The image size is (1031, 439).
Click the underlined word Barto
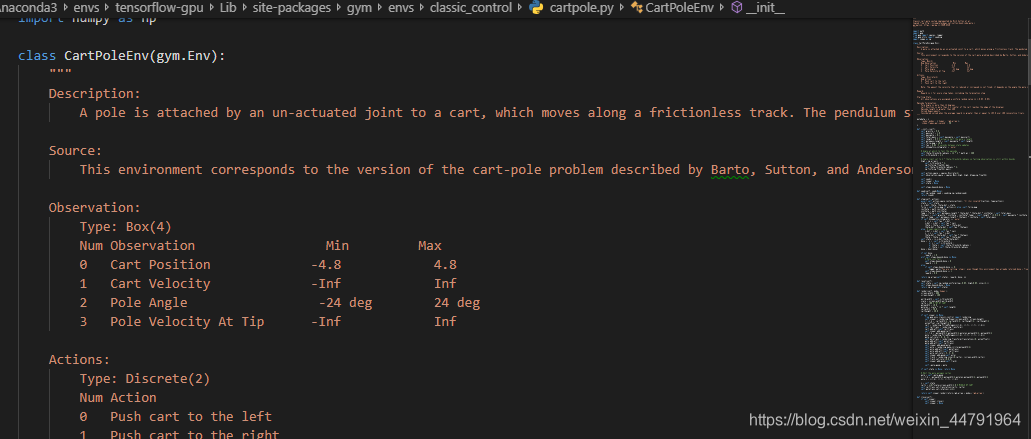coord(729,170)
